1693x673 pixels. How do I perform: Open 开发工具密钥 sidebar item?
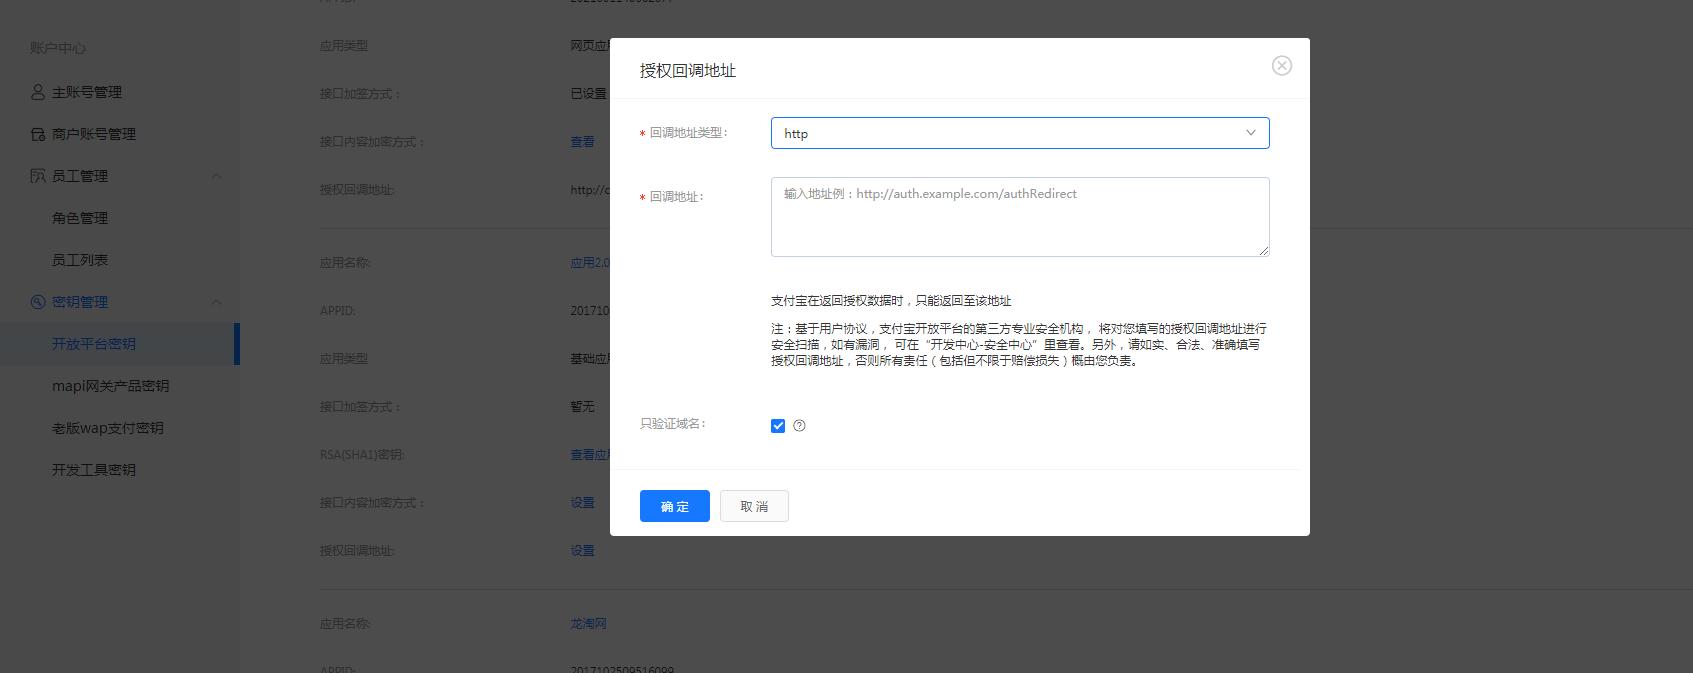click(x=94, y=470)
